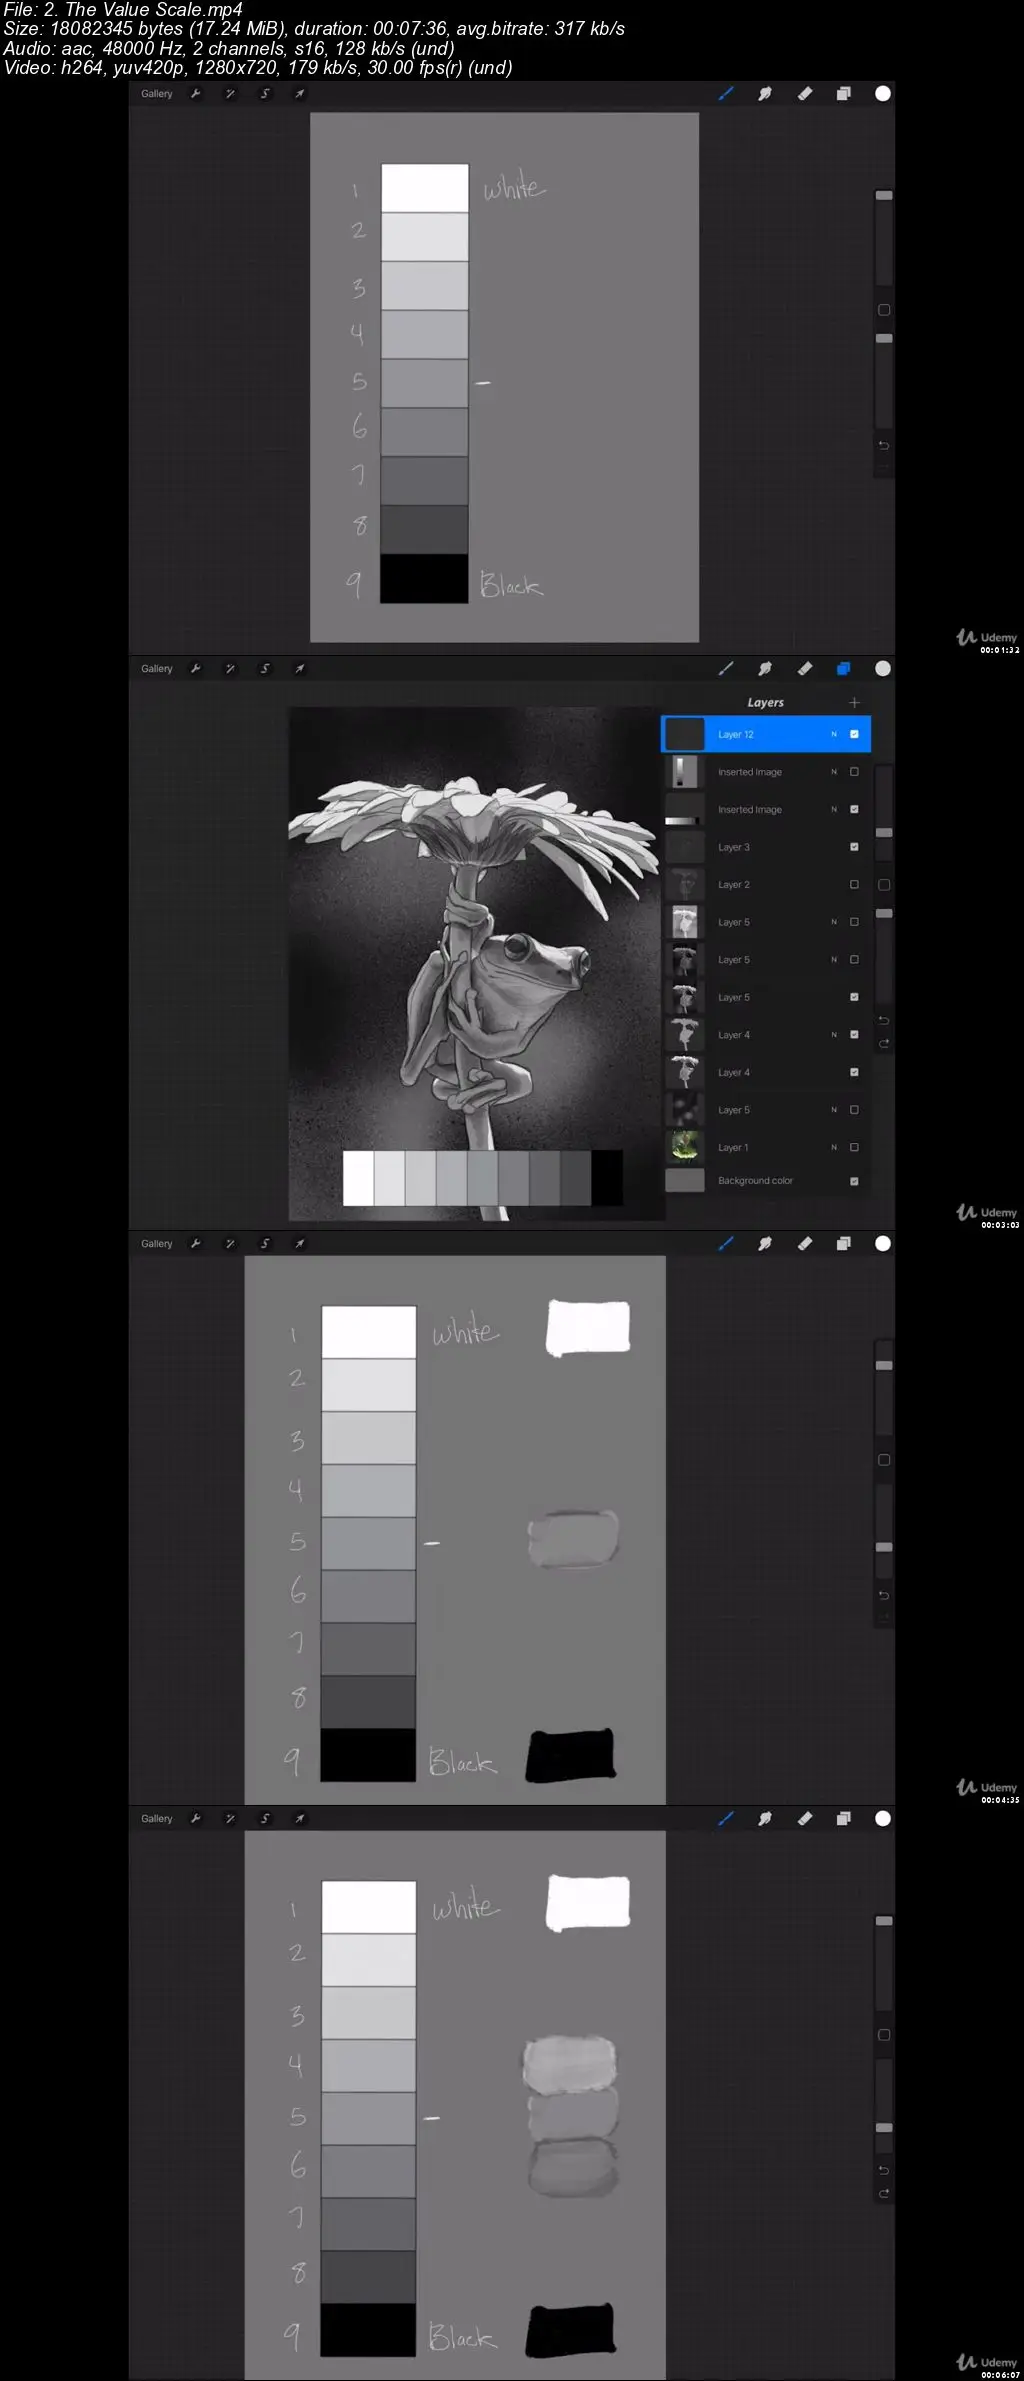Screen dimensions: 1024x2381
Task: Return to Gallery from the 00:06:07 frame
Action: point(157,1819)
